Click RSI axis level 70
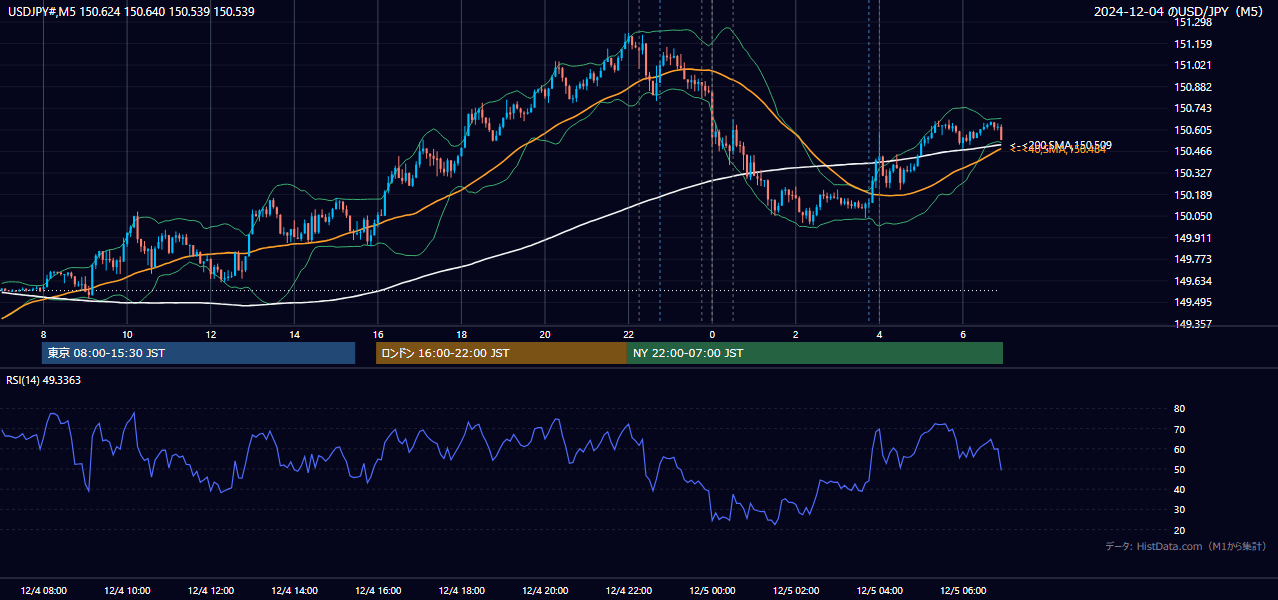This screenshot has width=1278, height=600. pyautogui.click(x=1180, y=429)
